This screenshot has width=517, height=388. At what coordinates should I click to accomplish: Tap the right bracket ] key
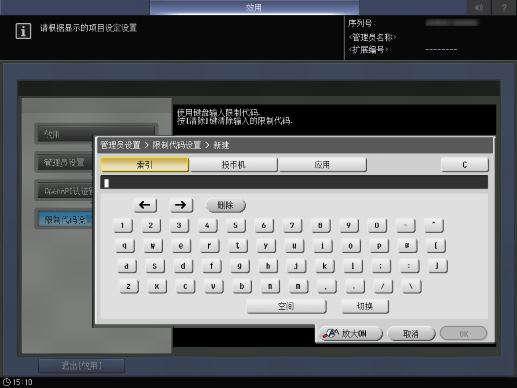(x=438, y=266)
